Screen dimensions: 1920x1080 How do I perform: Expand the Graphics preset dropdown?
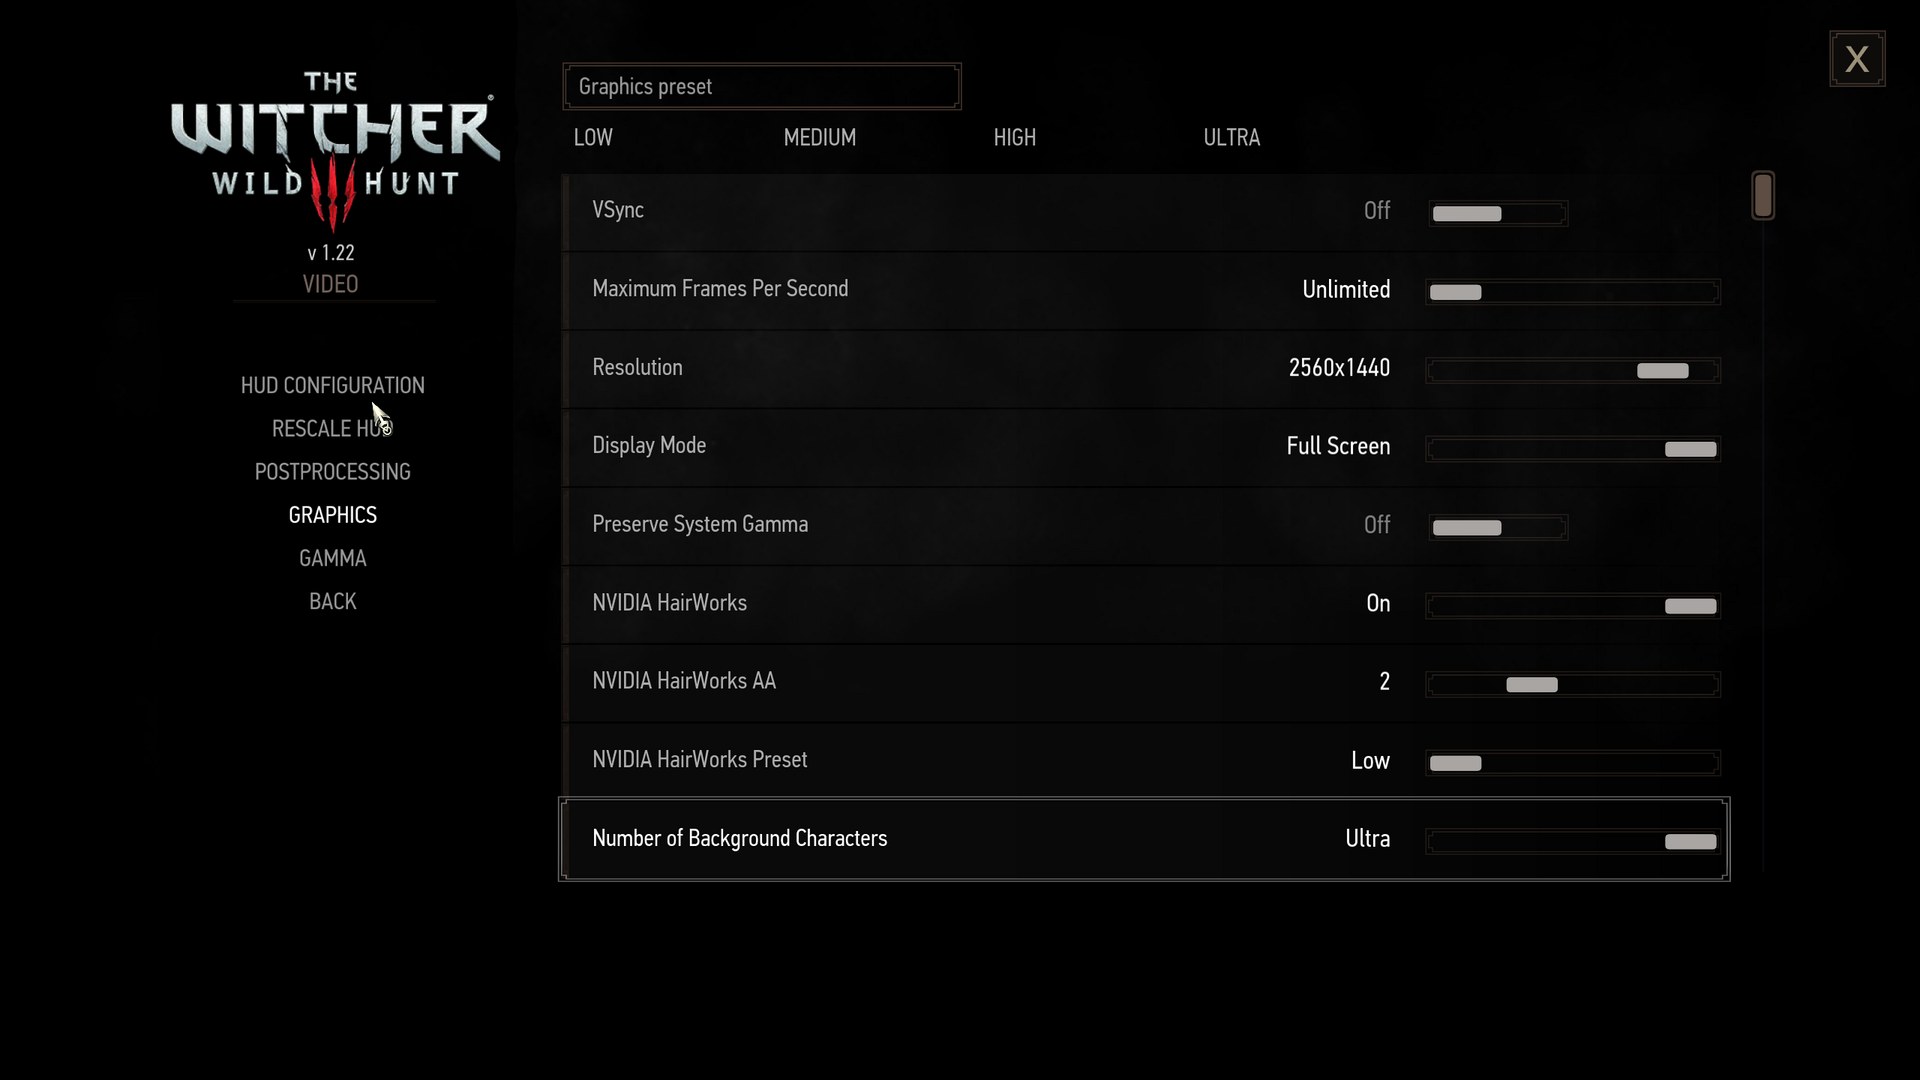tap(761, 86)
